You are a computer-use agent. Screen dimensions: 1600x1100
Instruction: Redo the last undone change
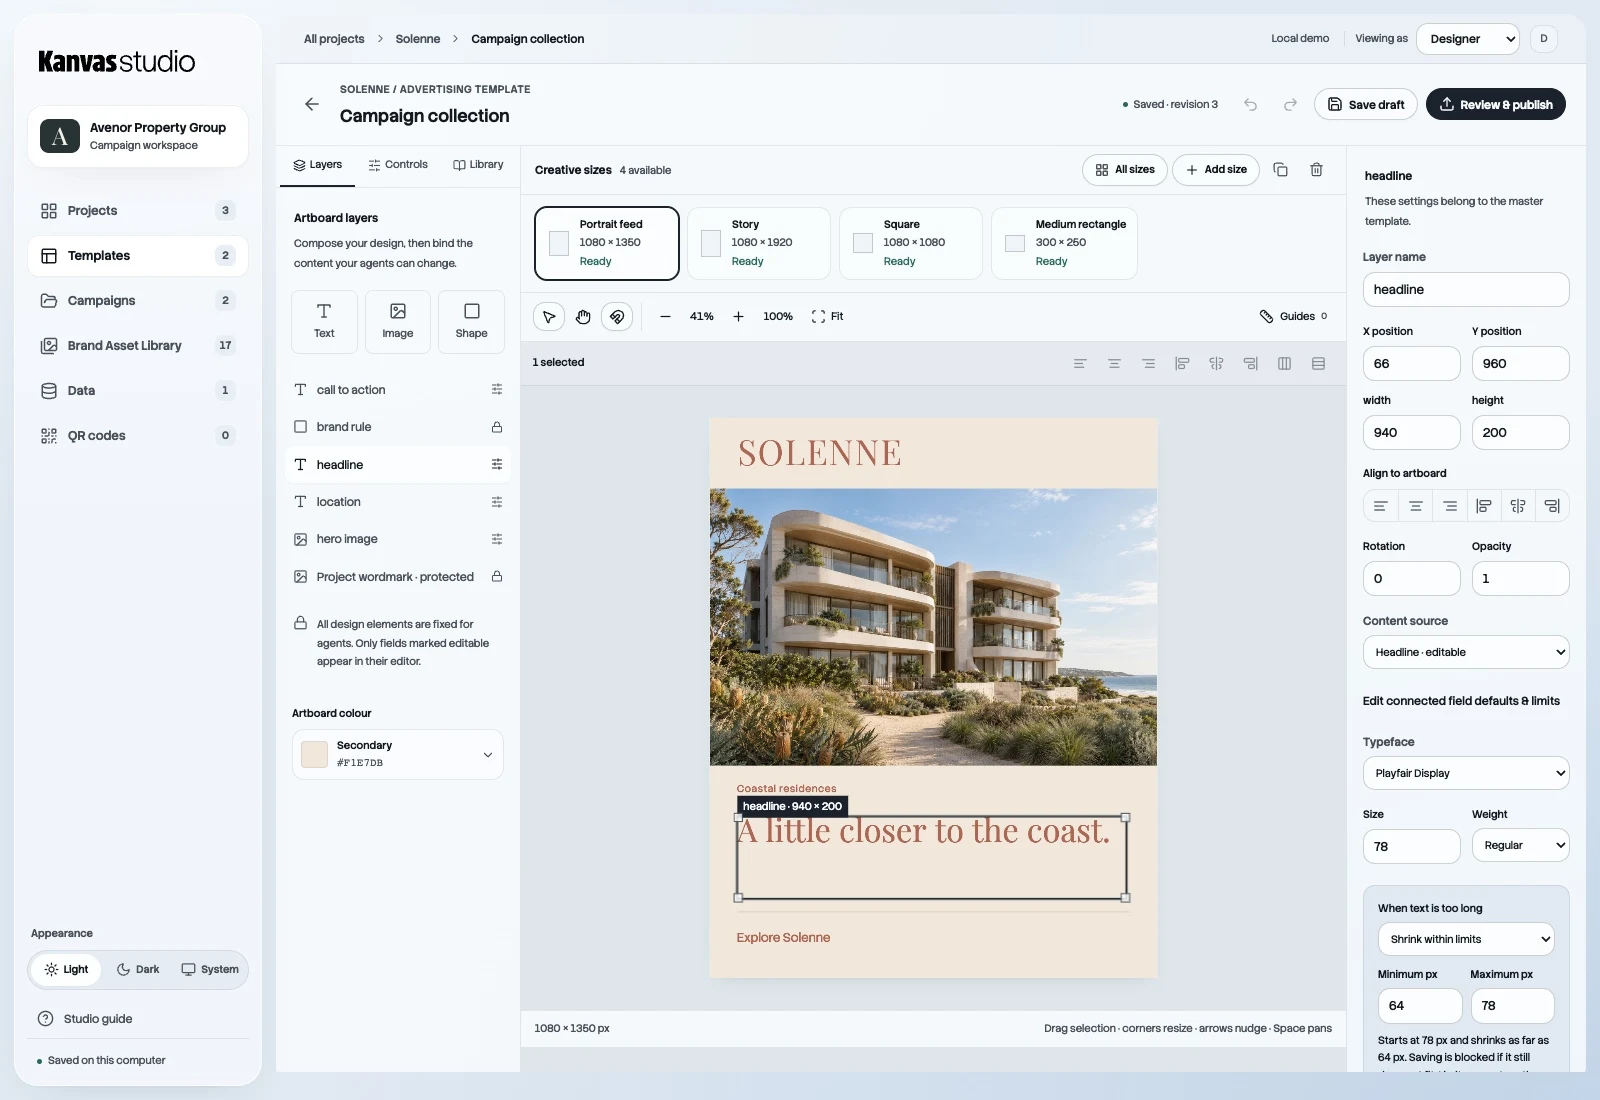pos(1290,104)
